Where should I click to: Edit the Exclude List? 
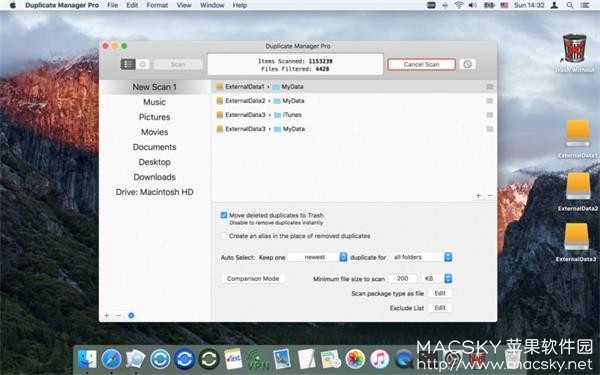440,308
